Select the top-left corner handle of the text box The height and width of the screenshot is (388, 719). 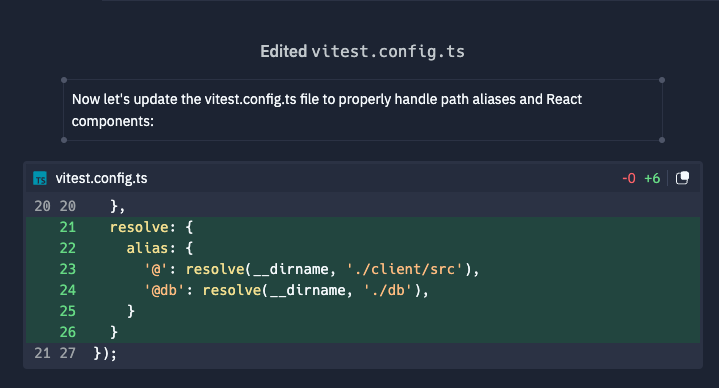64,80
